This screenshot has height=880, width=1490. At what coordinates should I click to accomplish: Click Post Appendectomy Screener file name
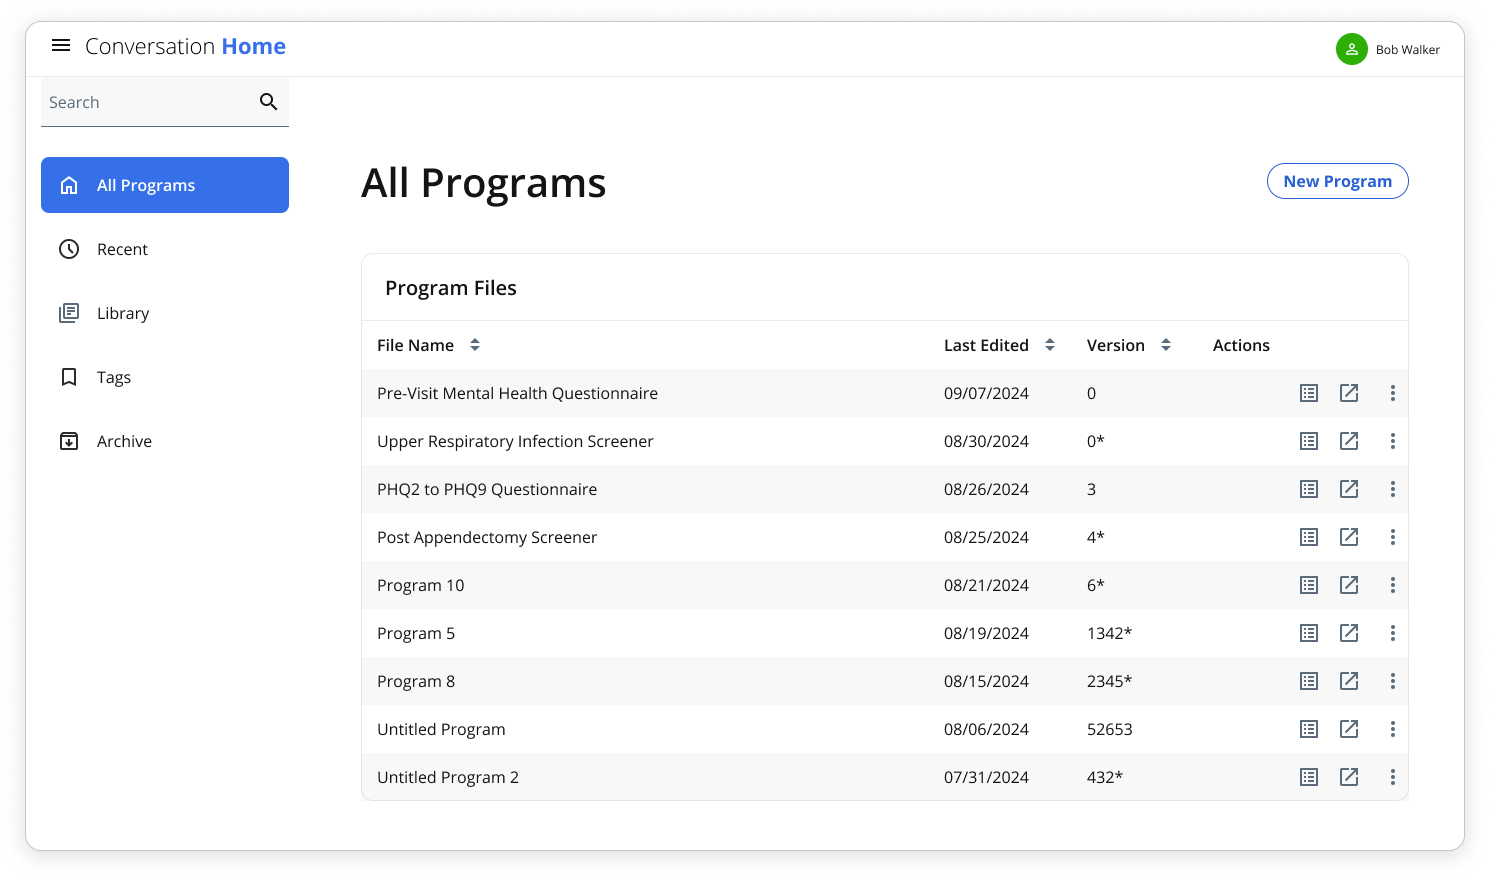(x=487, y=537)
